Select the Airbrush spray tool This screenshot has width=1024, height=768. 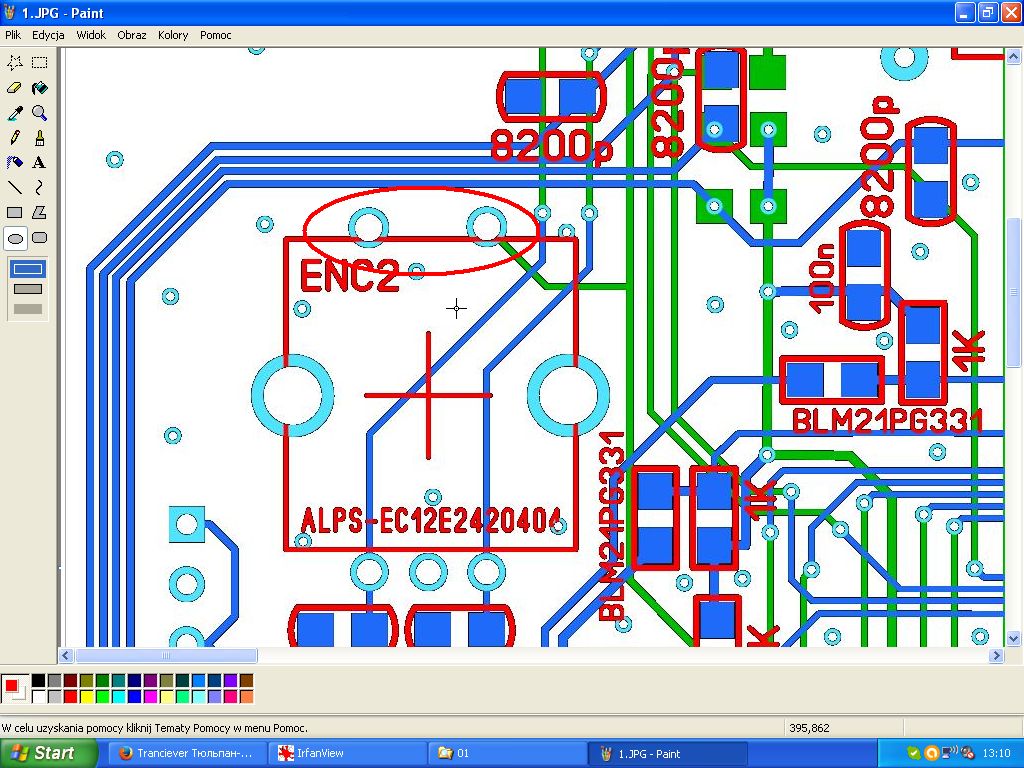click(x=15, y=163)
